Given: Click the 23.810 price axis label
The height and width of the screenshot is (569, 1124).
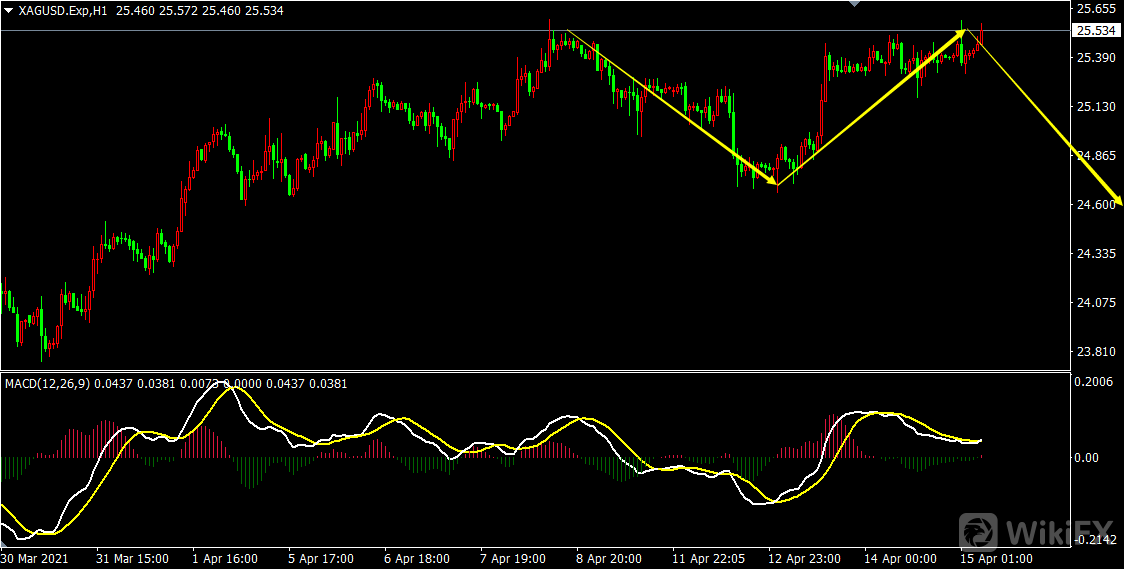Looking at the screenshot, I should point(1095,352).
